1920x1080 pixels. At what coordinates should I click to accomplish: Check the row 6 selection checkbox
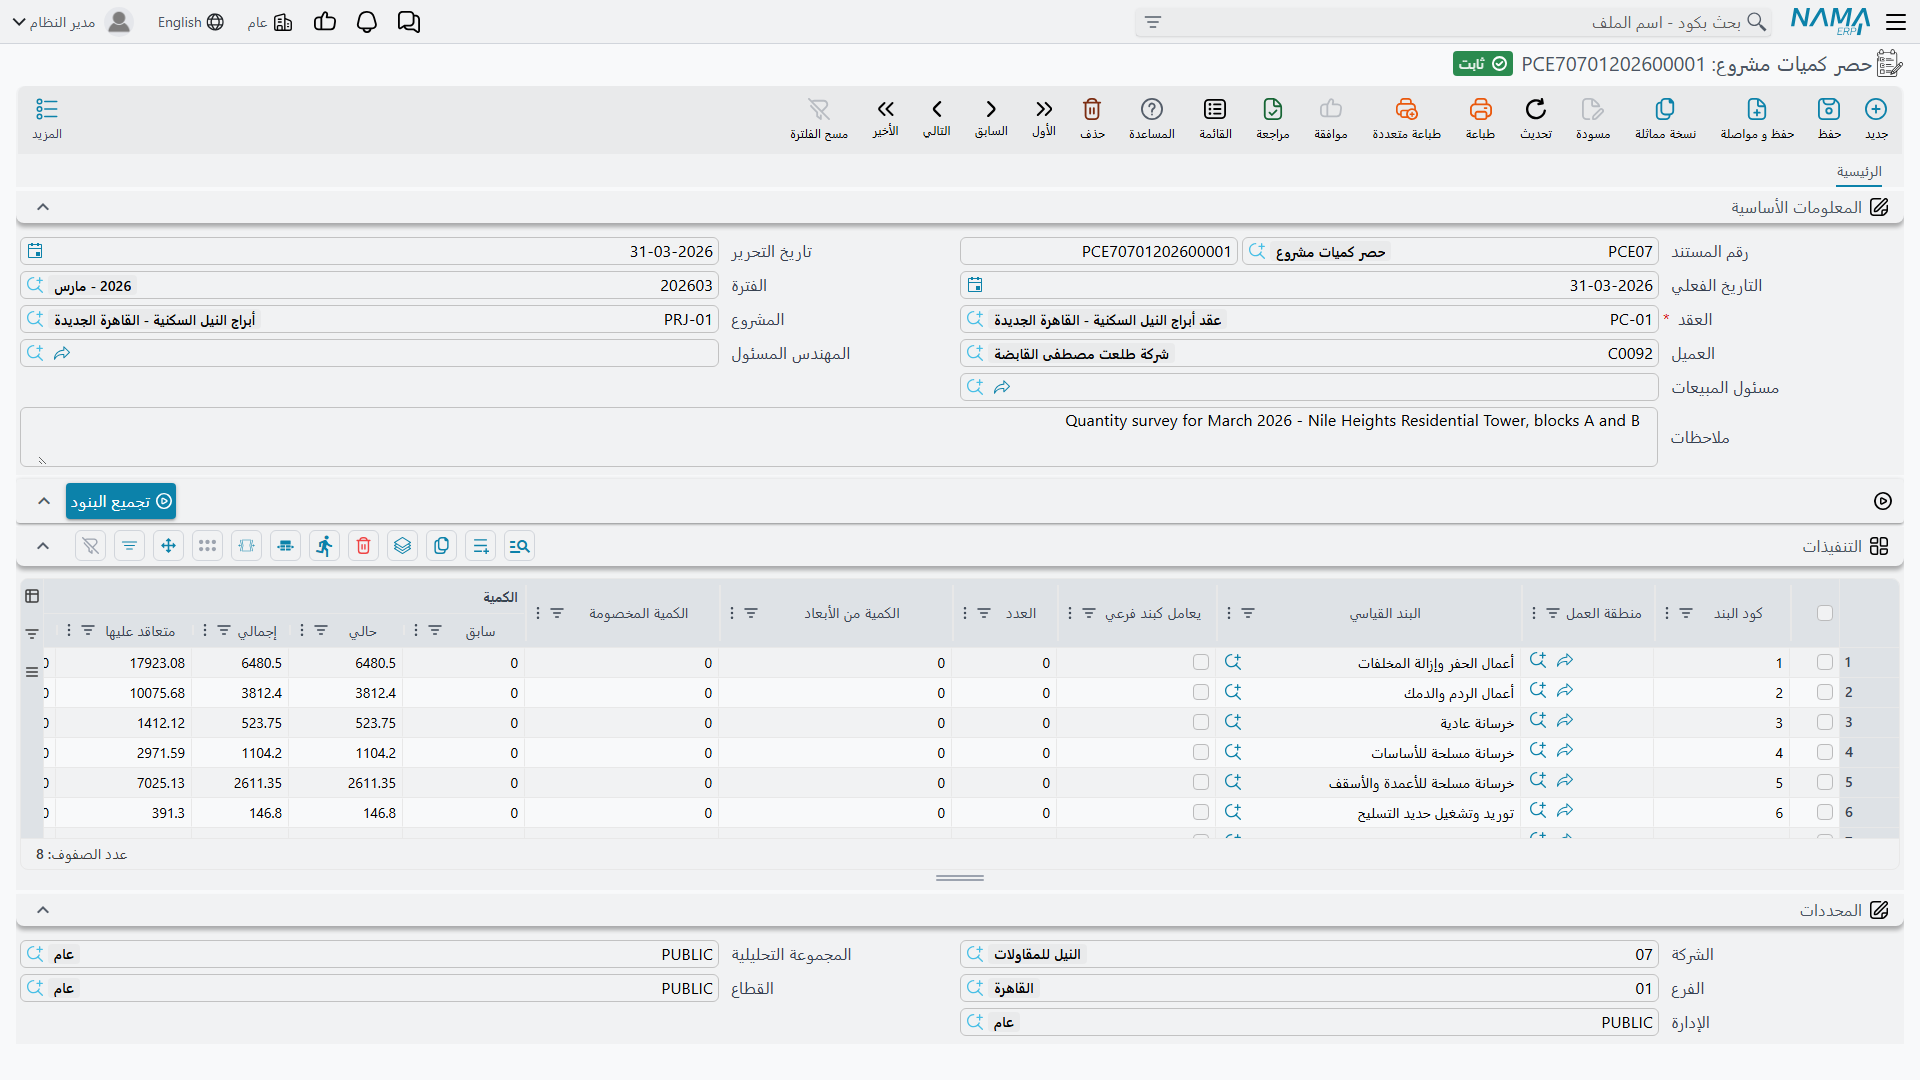coord(1825,812)
